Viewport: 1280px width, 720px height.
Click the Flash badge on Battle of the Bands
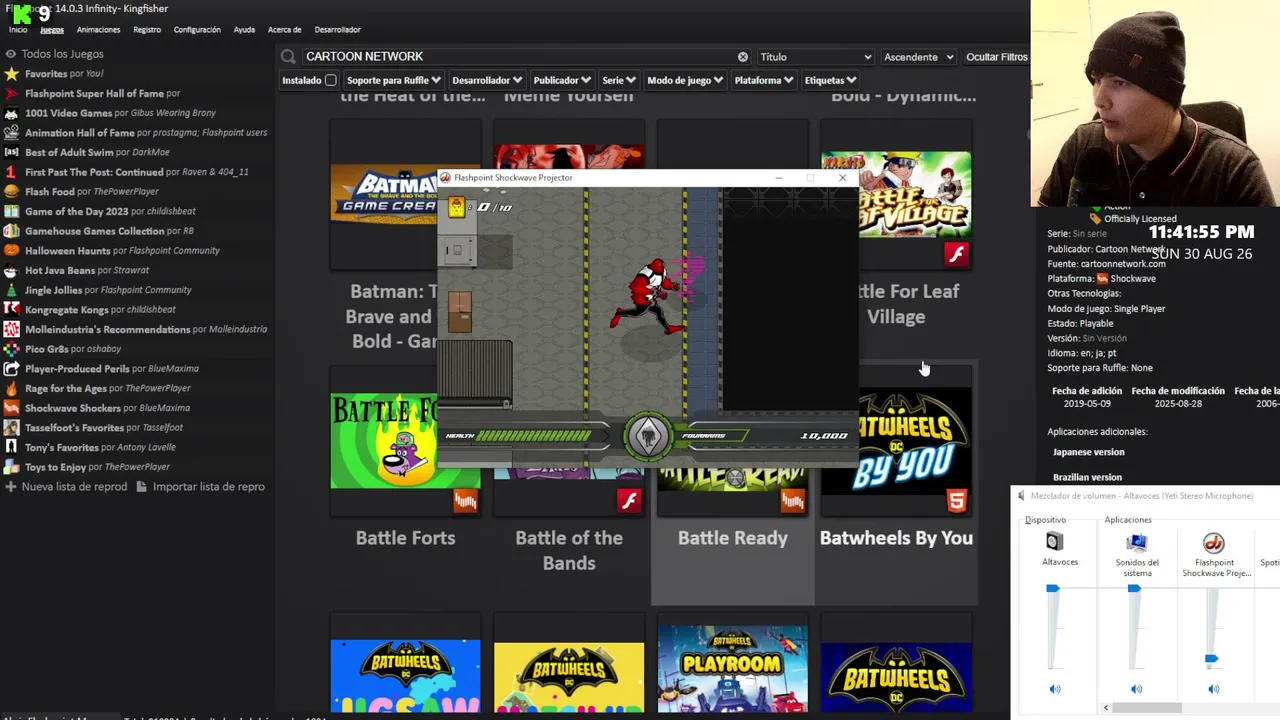point(629,500)
